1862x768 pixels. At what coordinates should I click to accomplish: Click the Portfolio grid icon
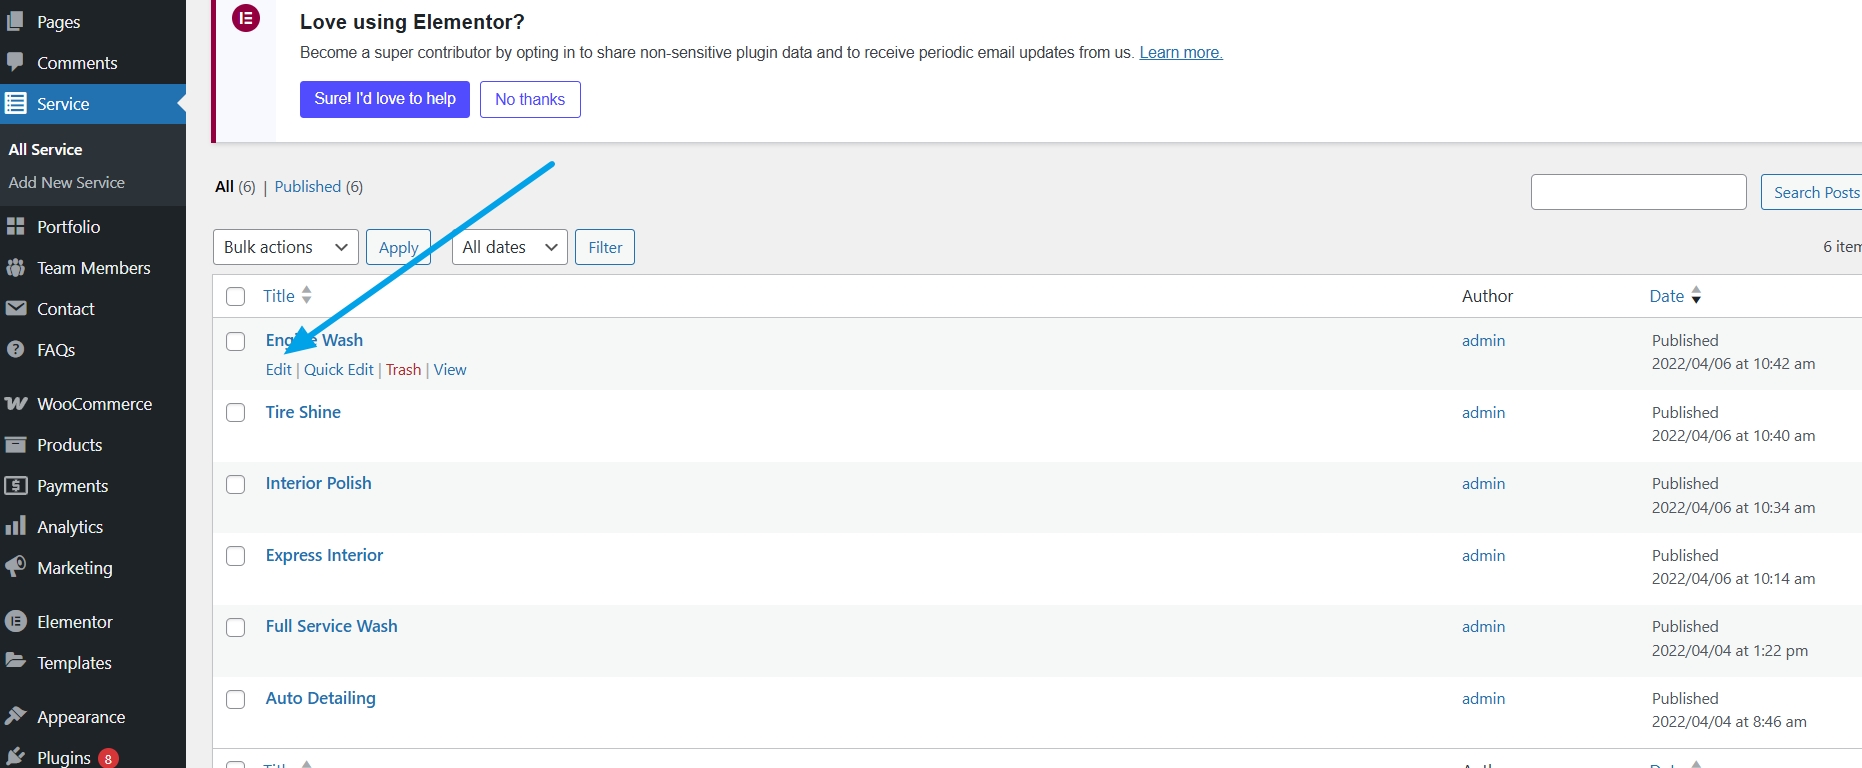(16, 227)
